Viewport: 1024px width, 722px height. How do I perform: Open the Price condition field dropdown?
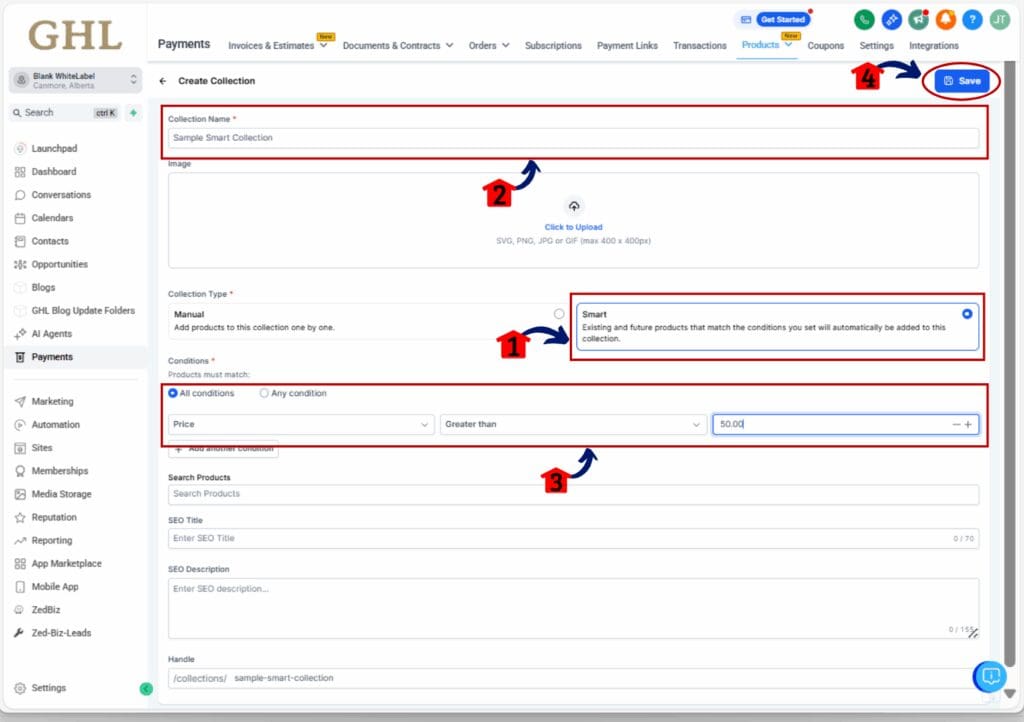[301, 424]
